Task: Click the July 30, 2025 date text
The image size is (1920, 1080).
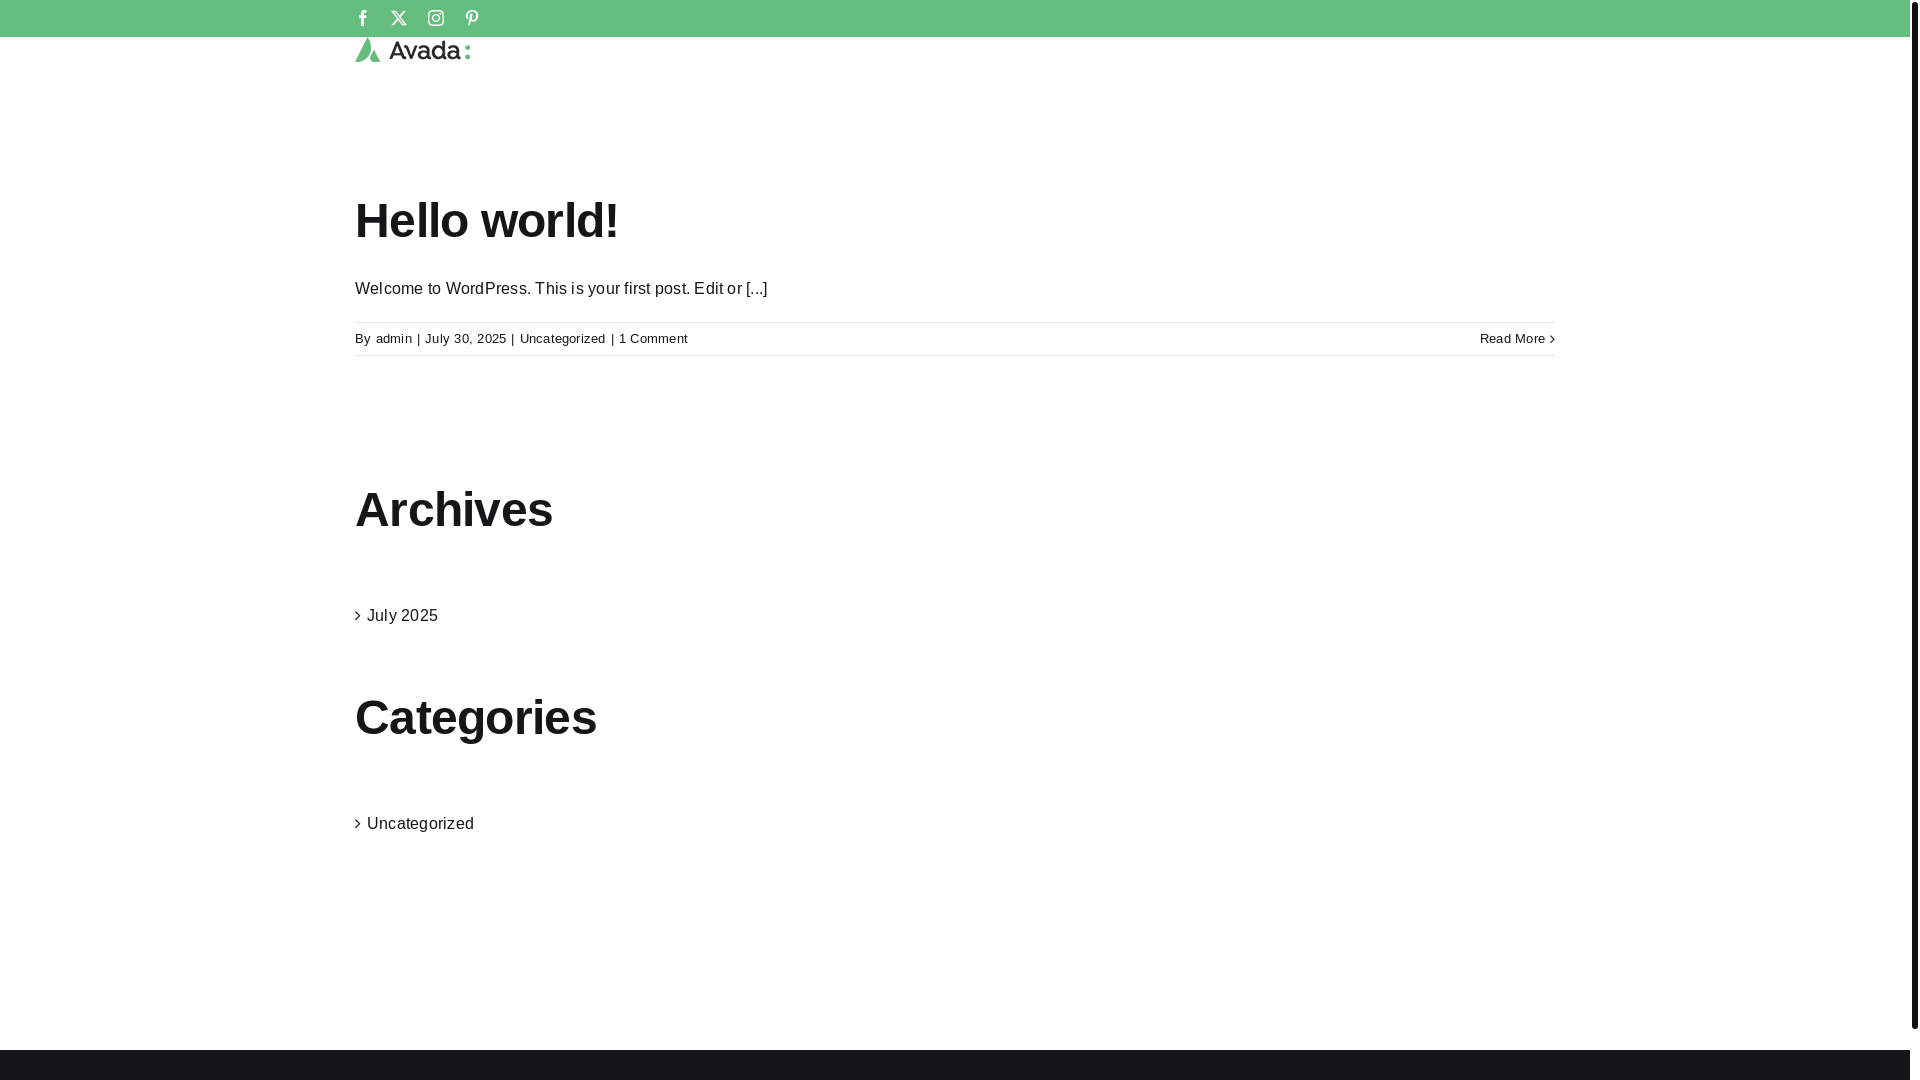Action: [x=466, y=339]
